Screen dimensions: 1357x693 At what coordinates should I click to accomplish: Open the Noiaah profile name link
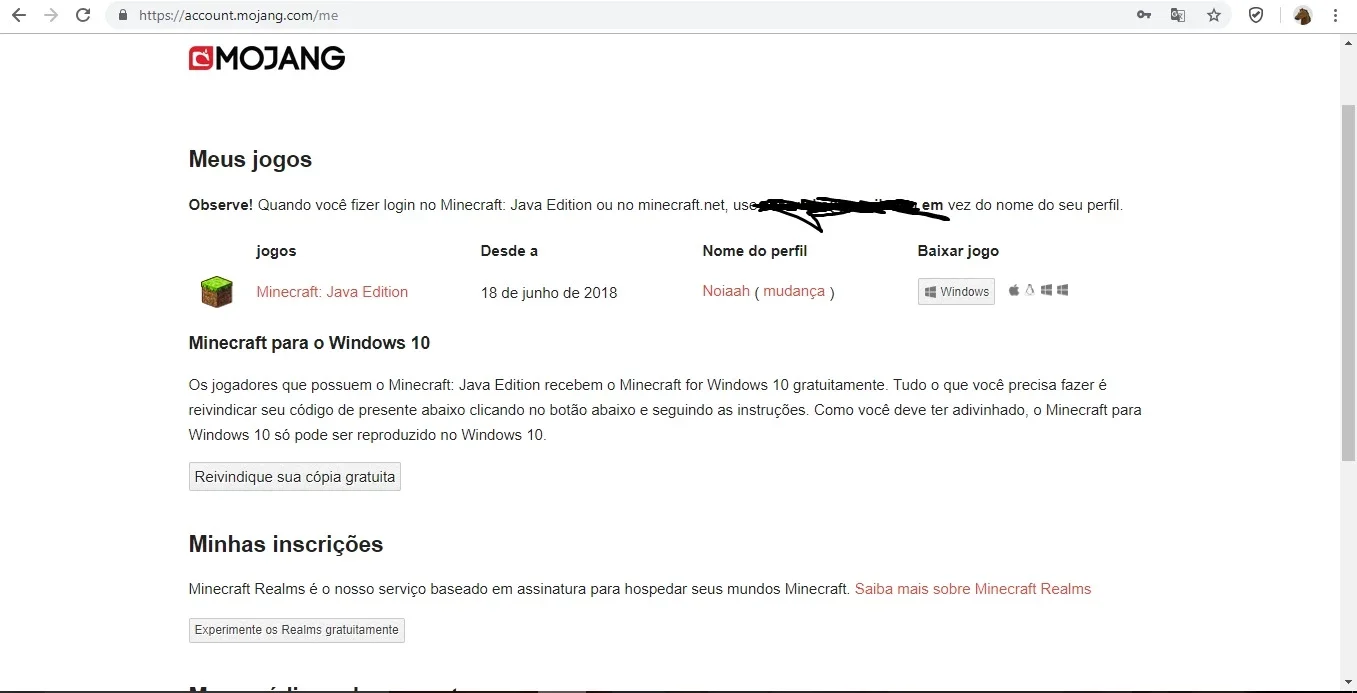coord(726,291)
